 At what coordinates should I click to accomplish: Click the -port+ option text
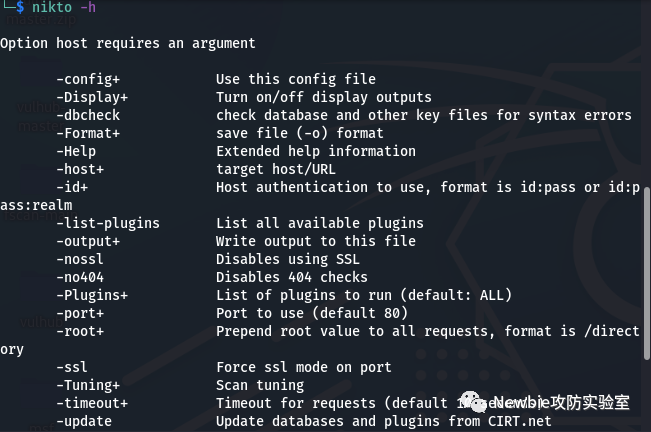[80, 313]
